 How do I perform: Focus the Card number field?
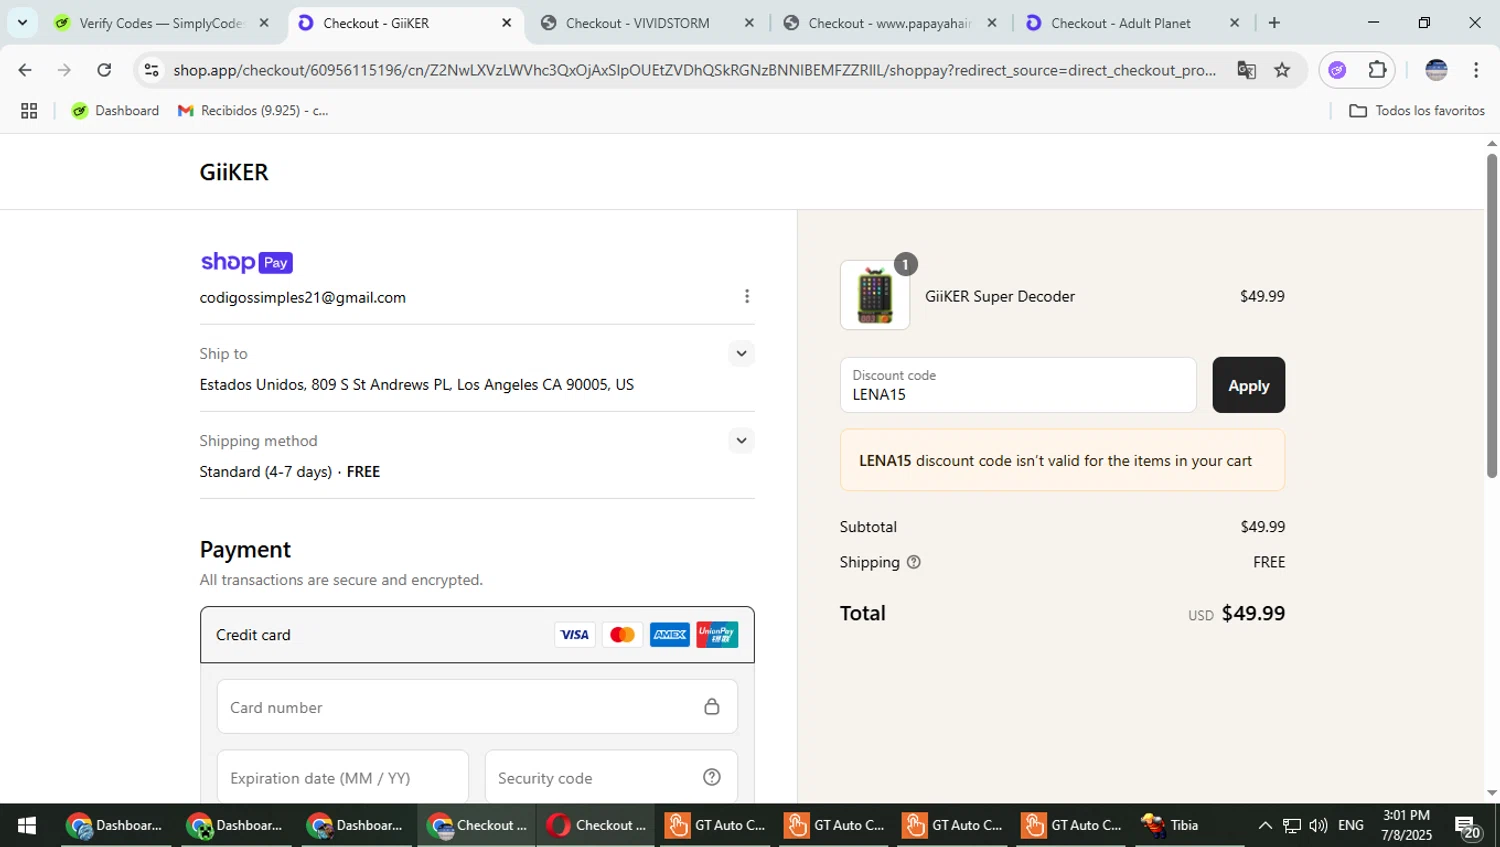[477, 707]
